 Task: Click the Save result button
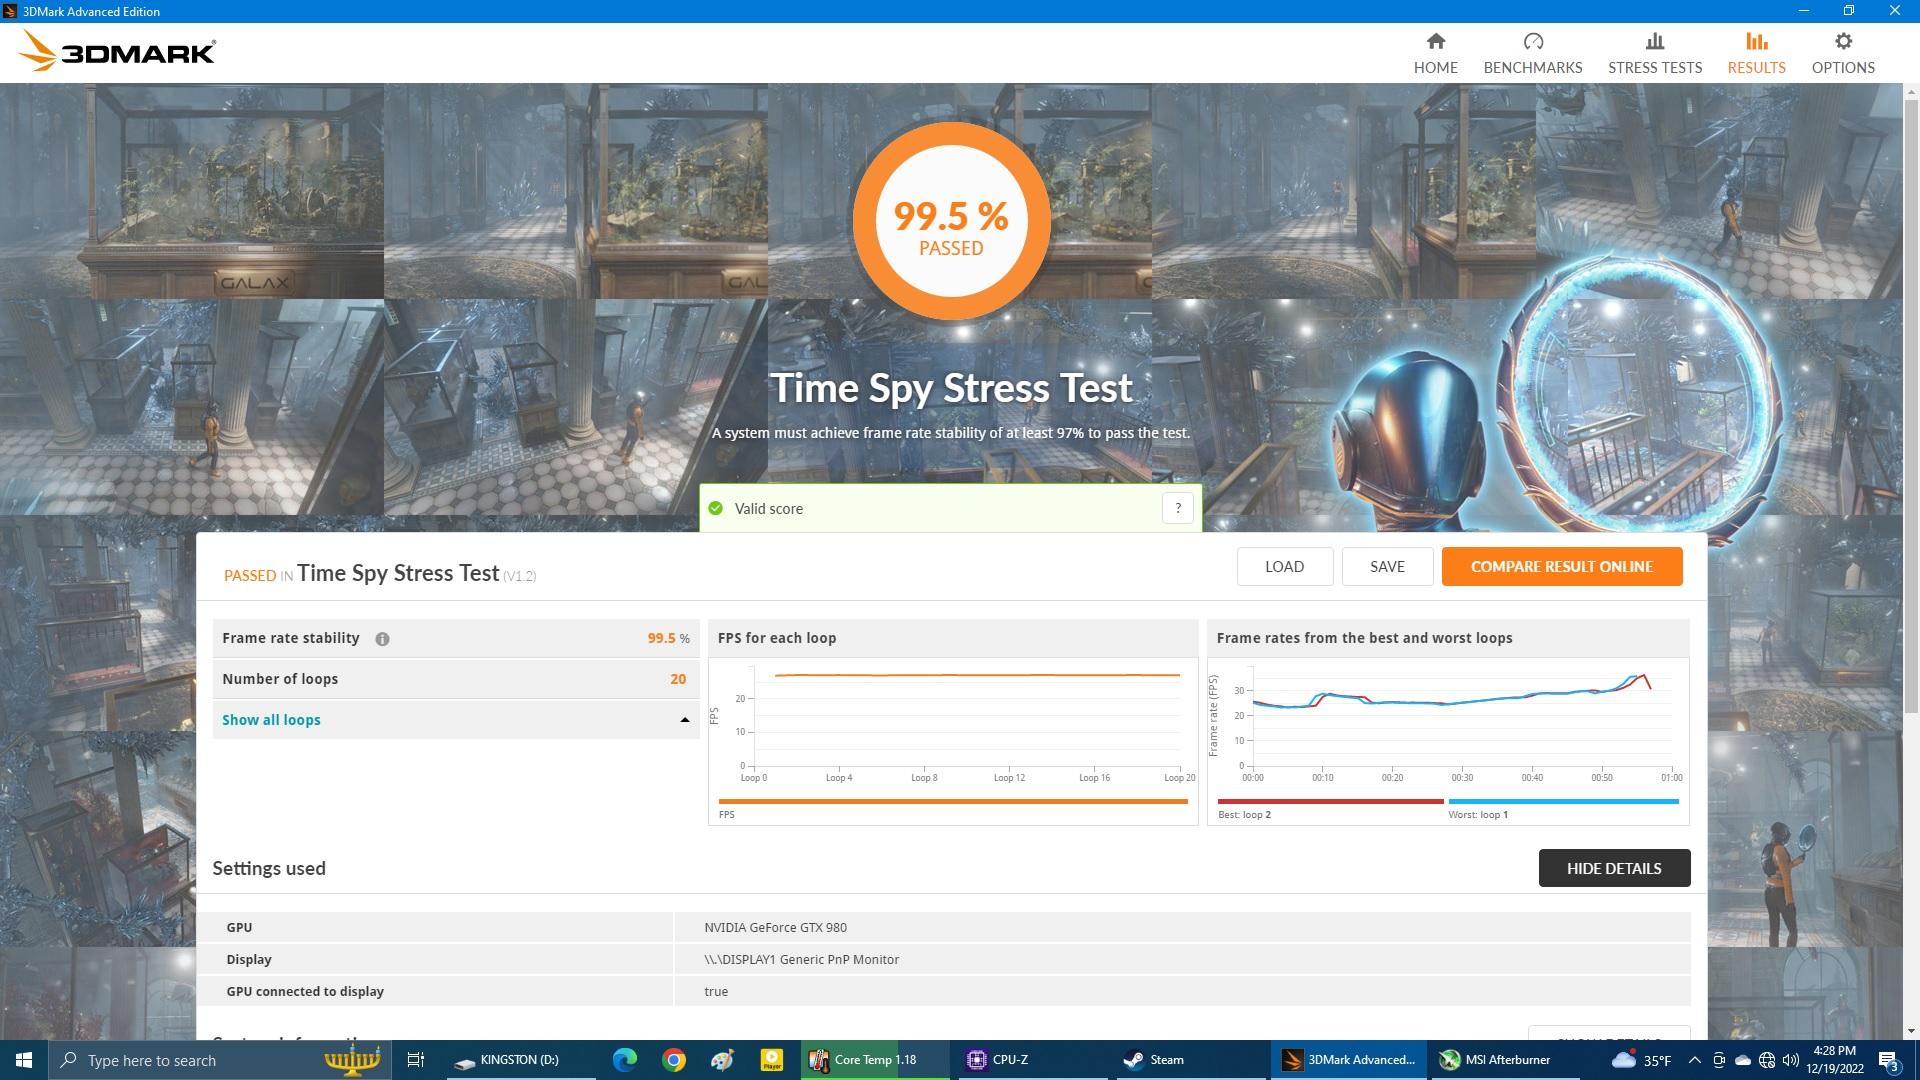pyautogui.click(x=1386, y=566)
